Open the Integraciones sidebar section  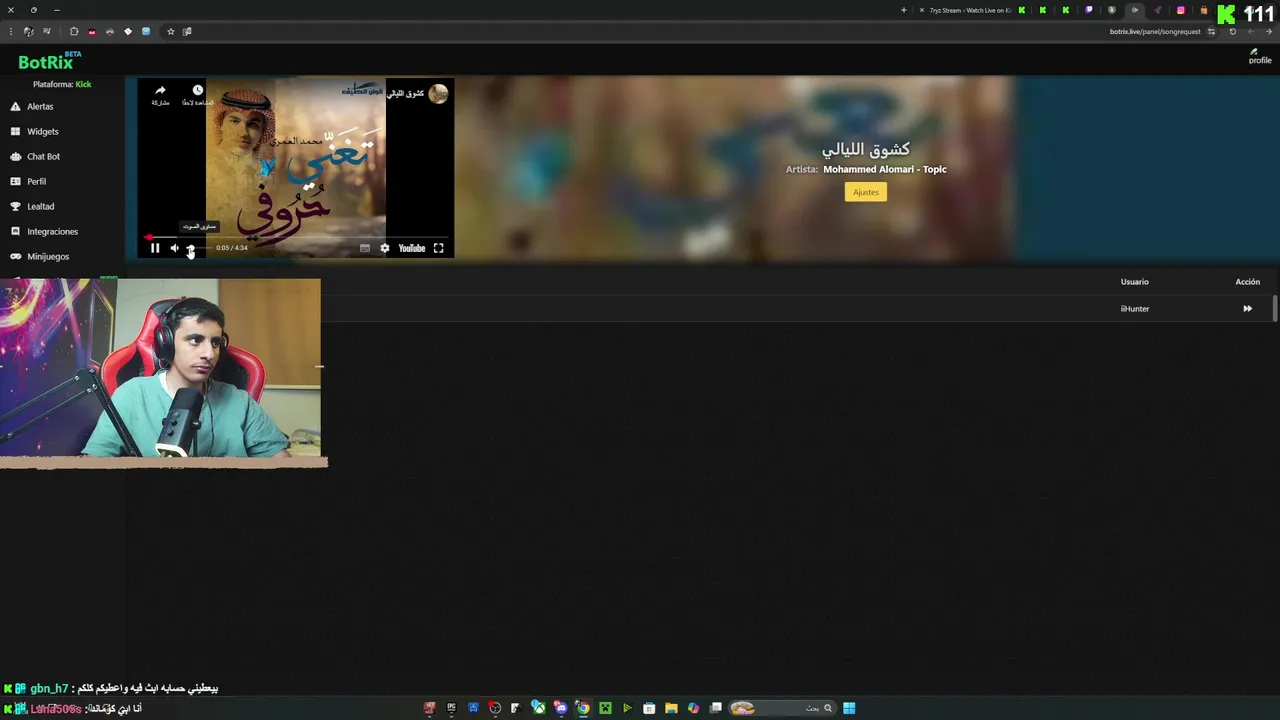(x=52, y=231)
